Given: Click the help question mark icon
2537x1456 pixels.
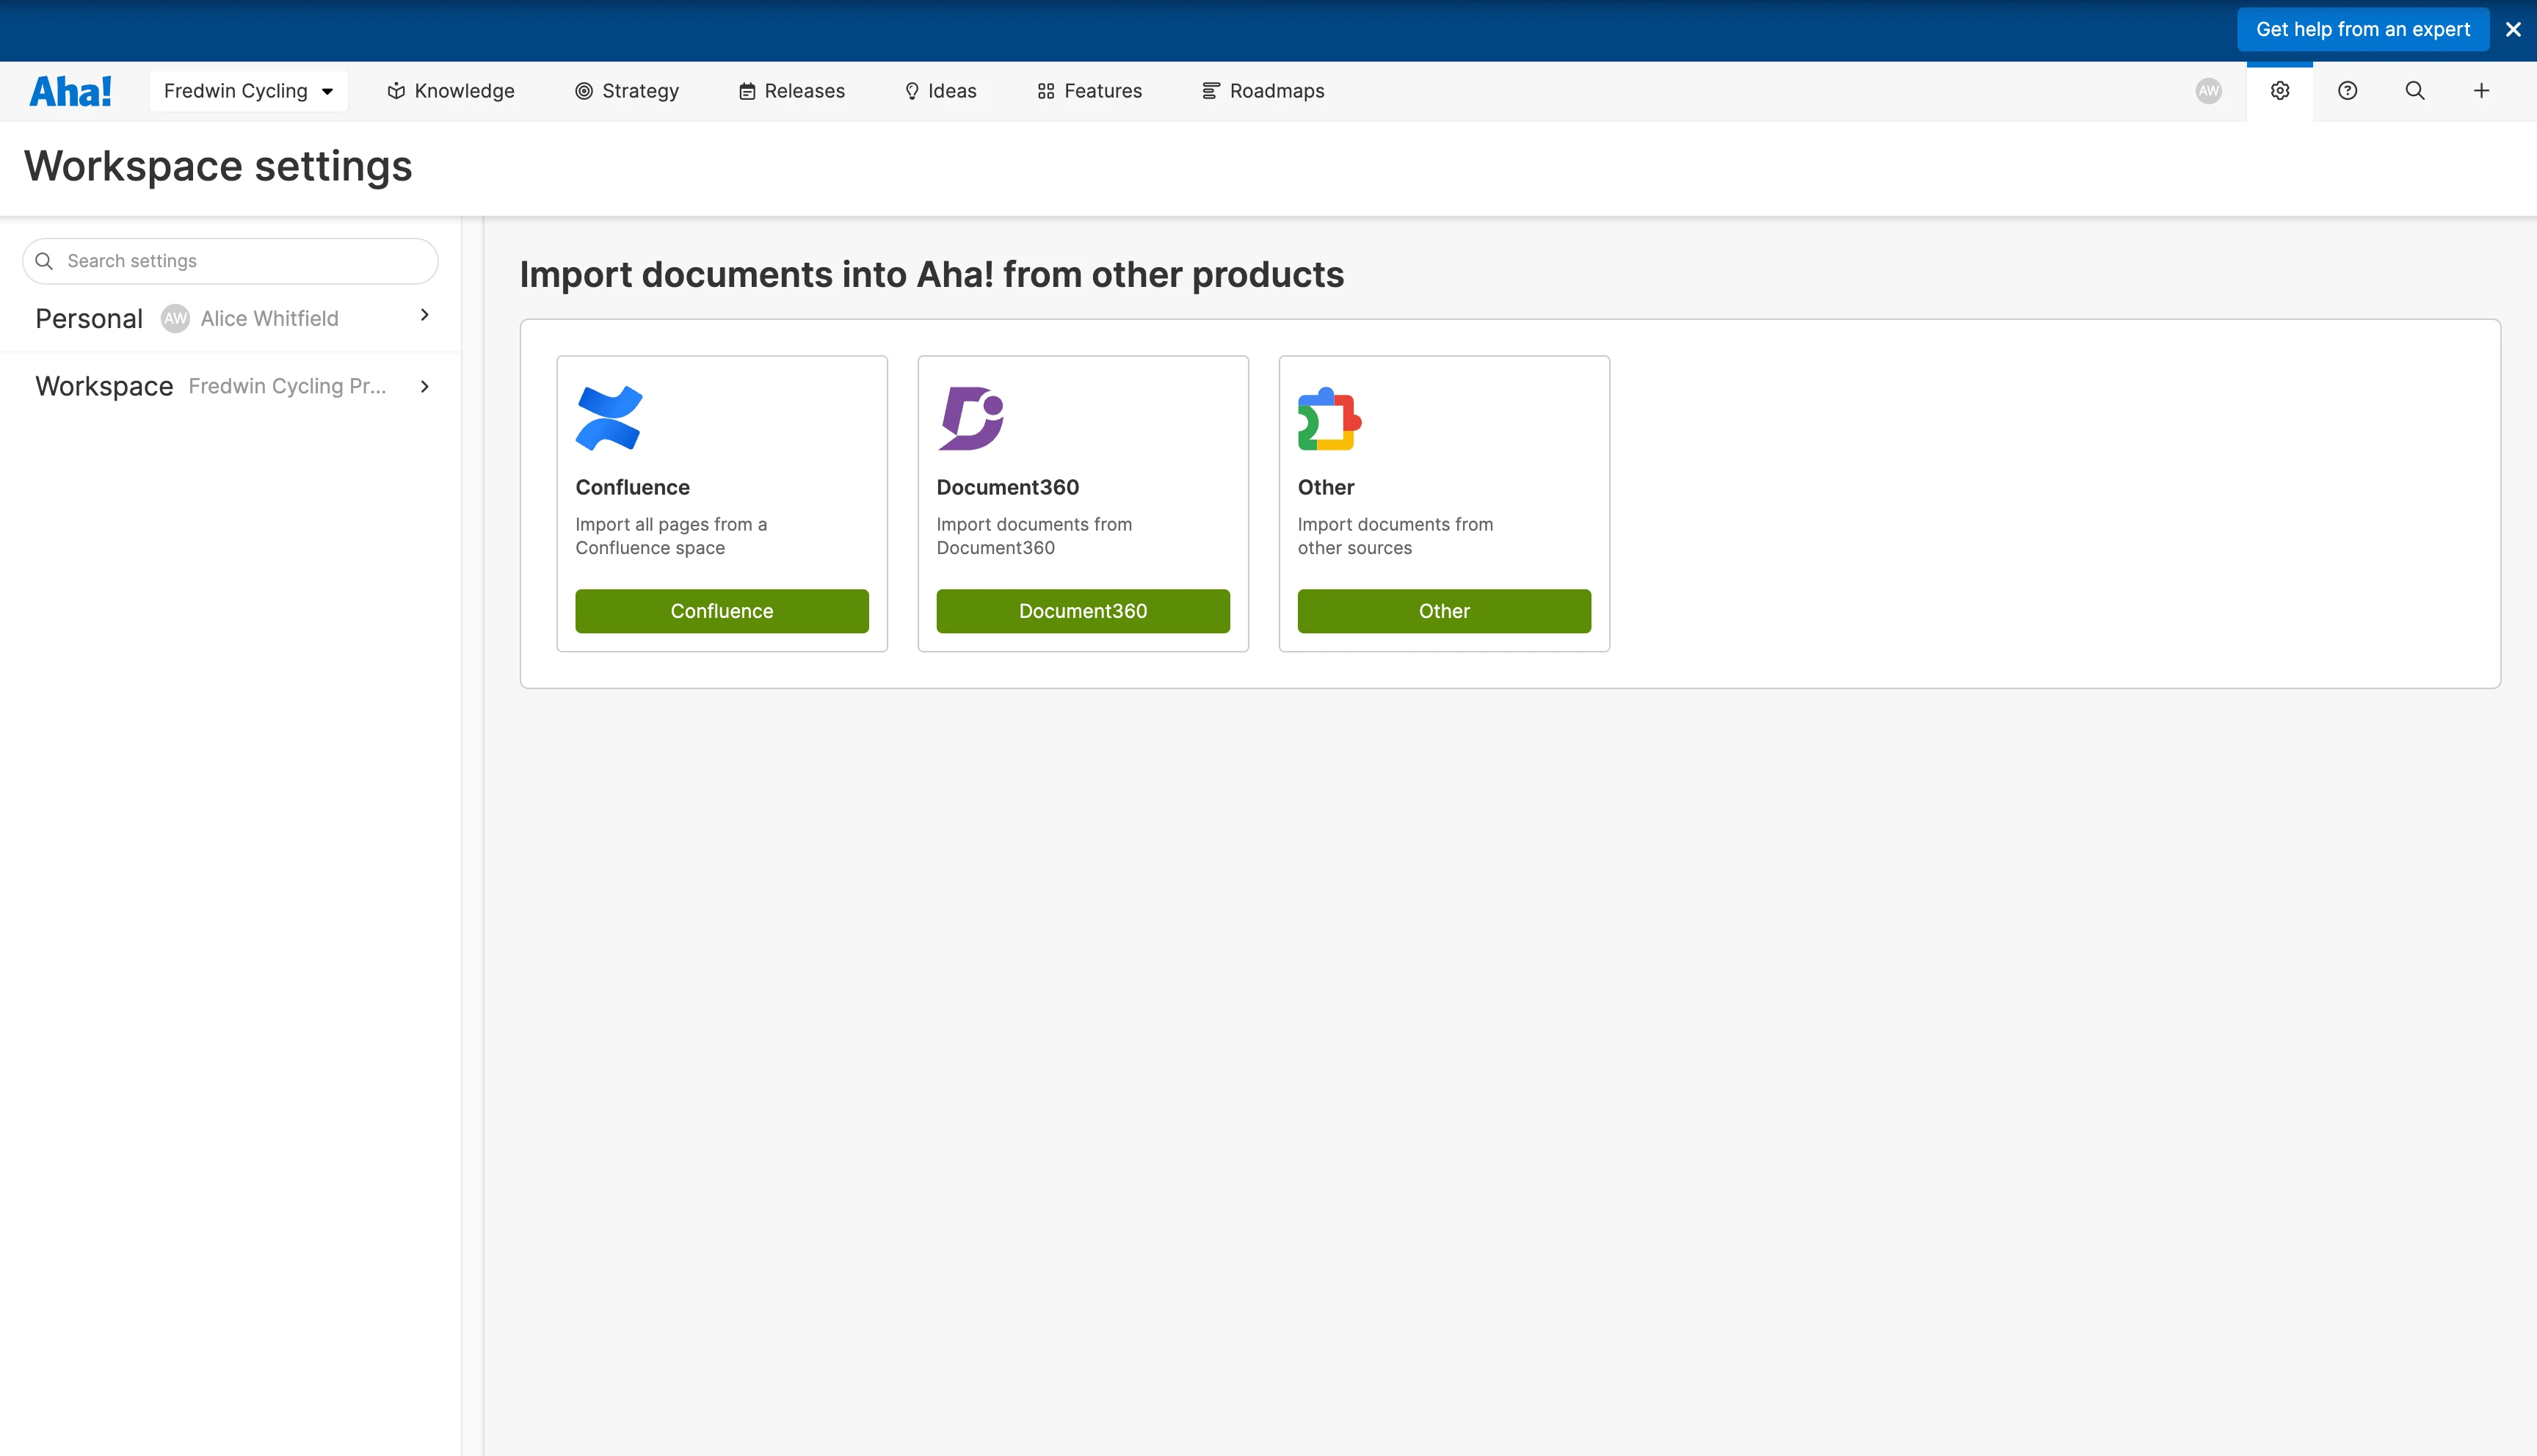Looking at the screenshot, I should tap(2347, 91).
